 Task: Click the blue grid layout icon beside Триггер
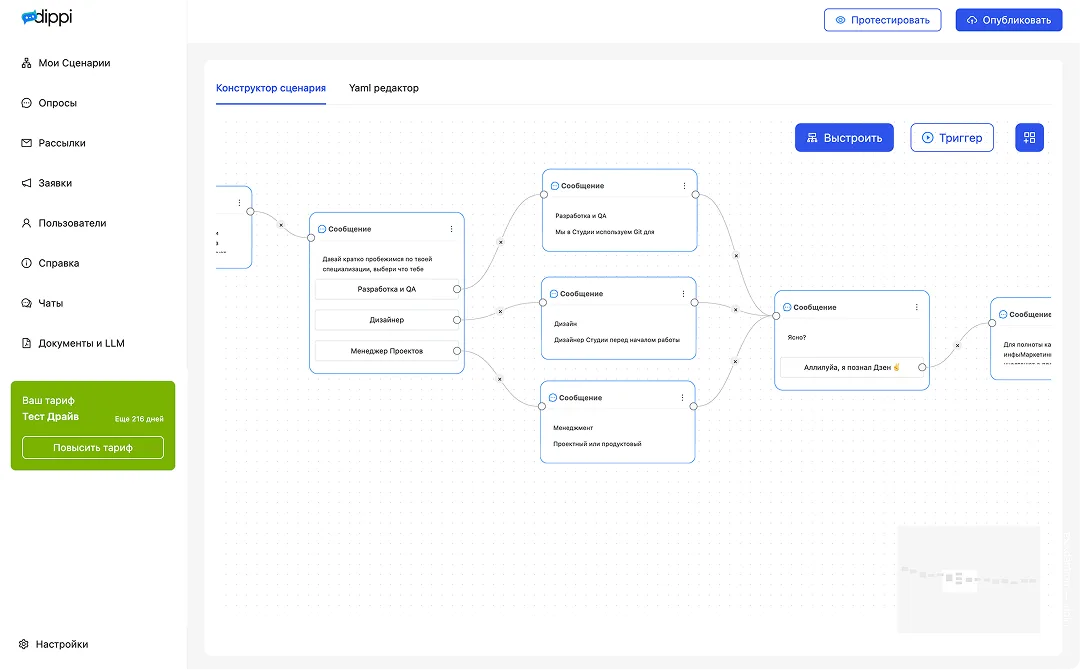tap(1029, 137)
